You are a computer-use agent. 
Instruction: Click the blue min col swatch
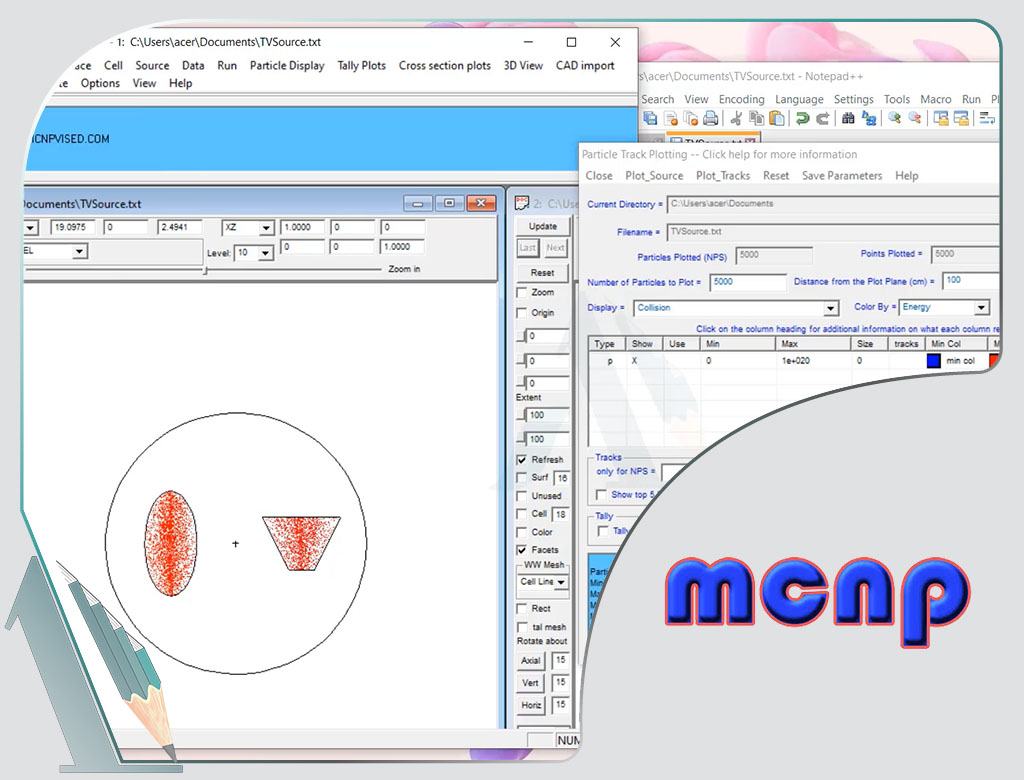point(934,360)
